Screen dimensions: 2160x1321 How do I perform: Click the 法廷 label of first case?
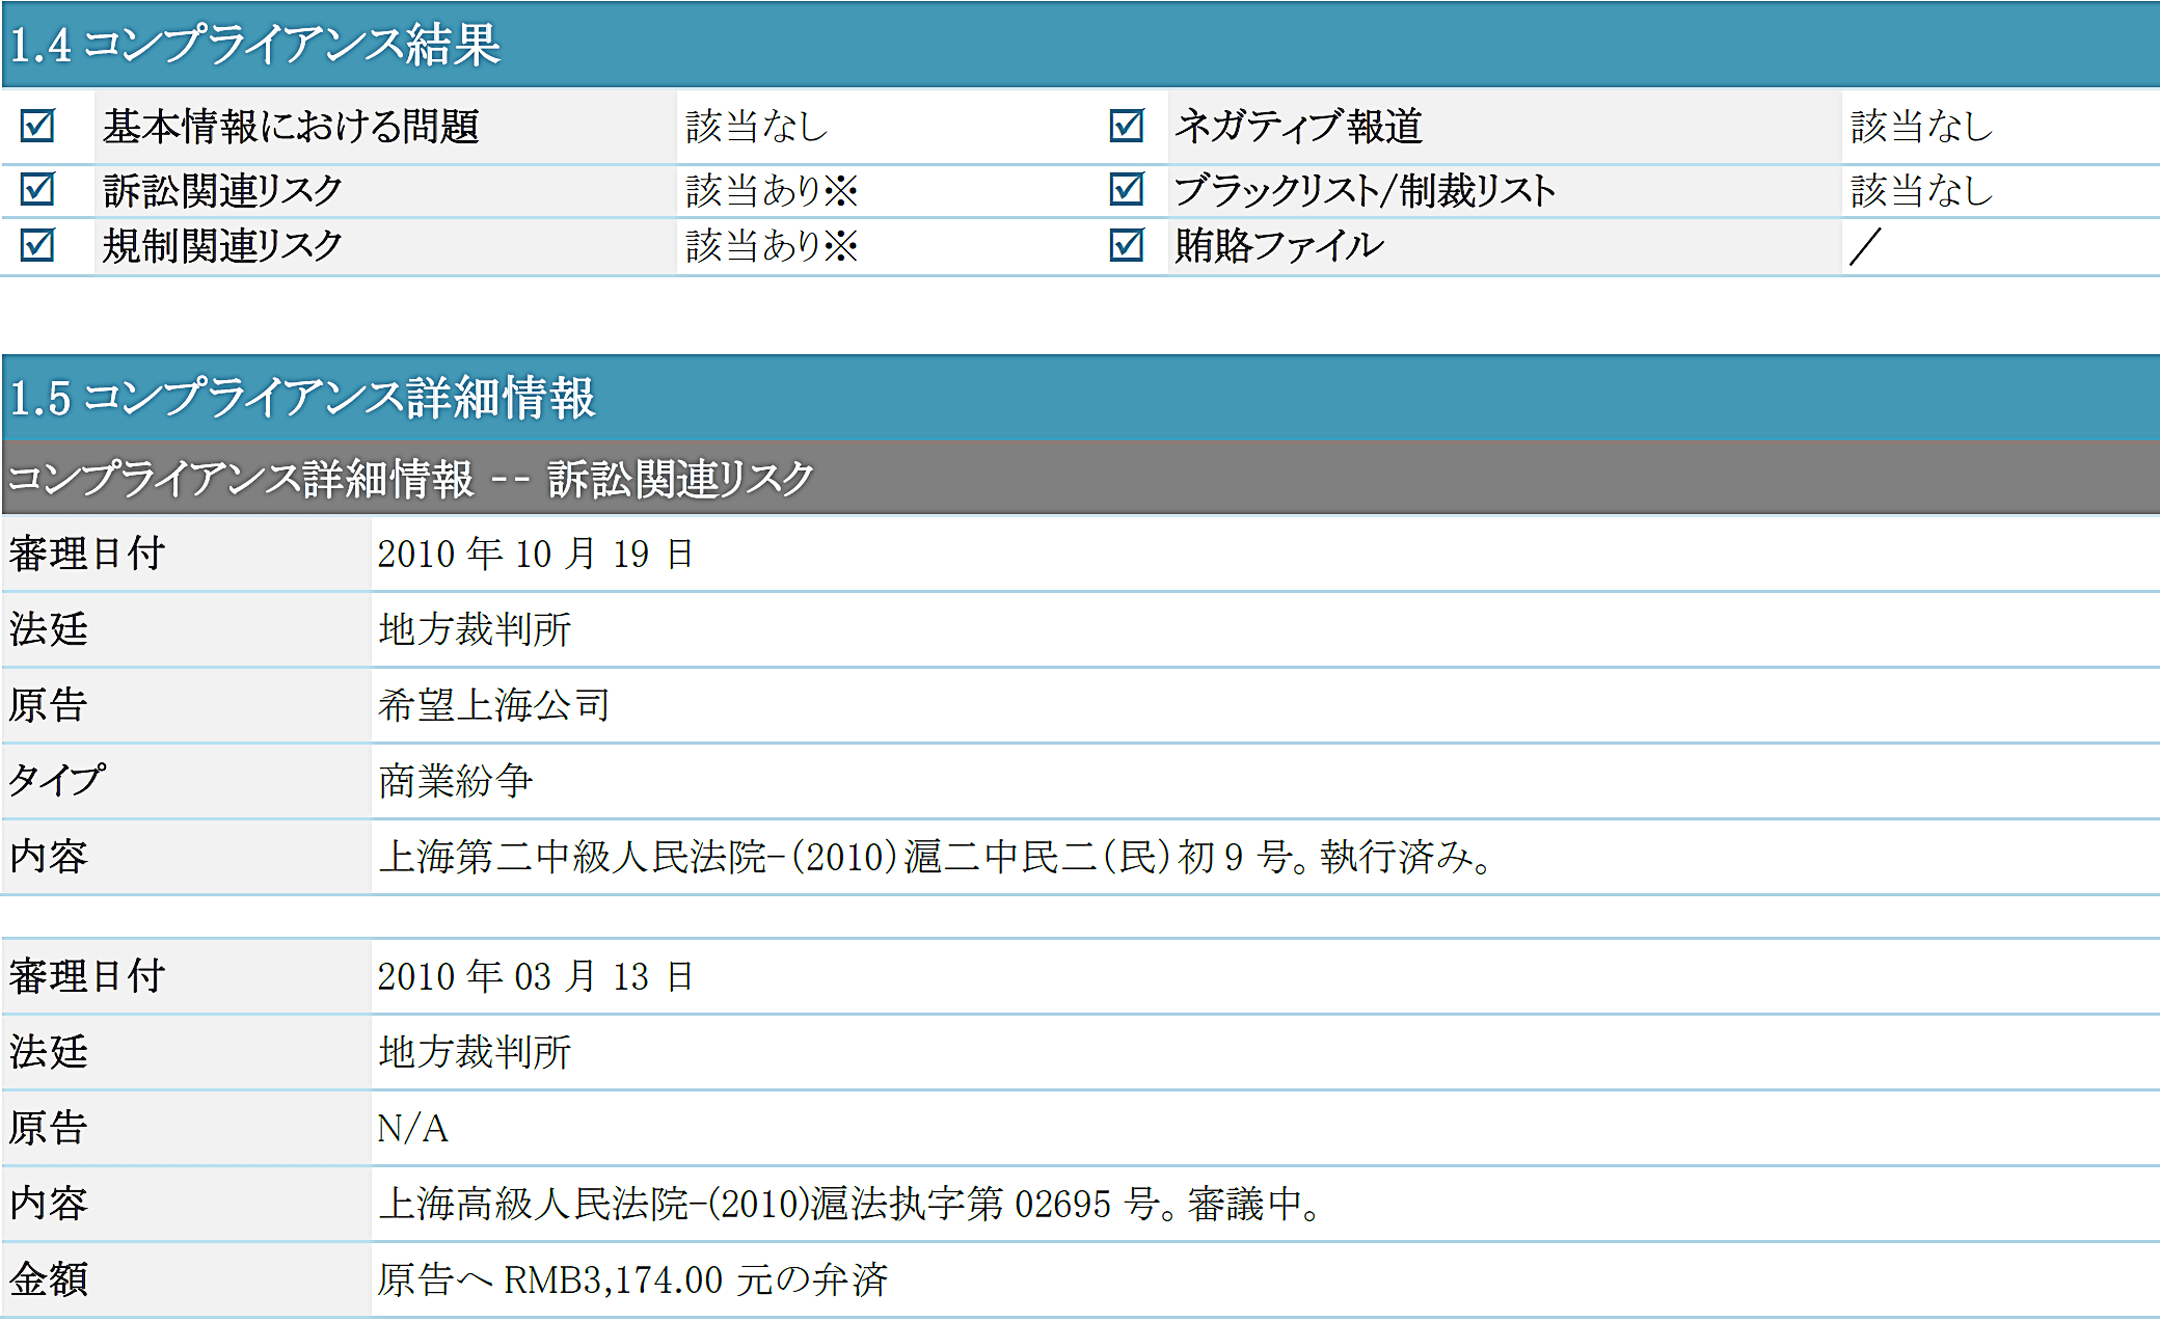(x=48, y=630)
